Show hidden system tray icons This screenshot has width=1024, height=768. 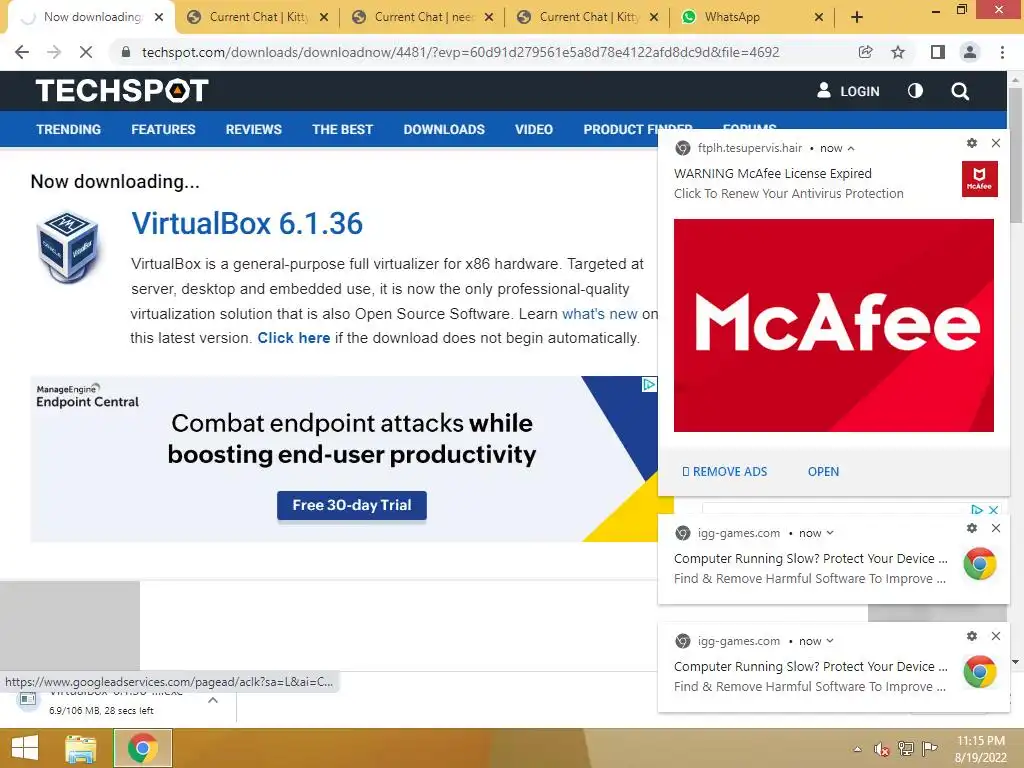click(x=857, y=749)
